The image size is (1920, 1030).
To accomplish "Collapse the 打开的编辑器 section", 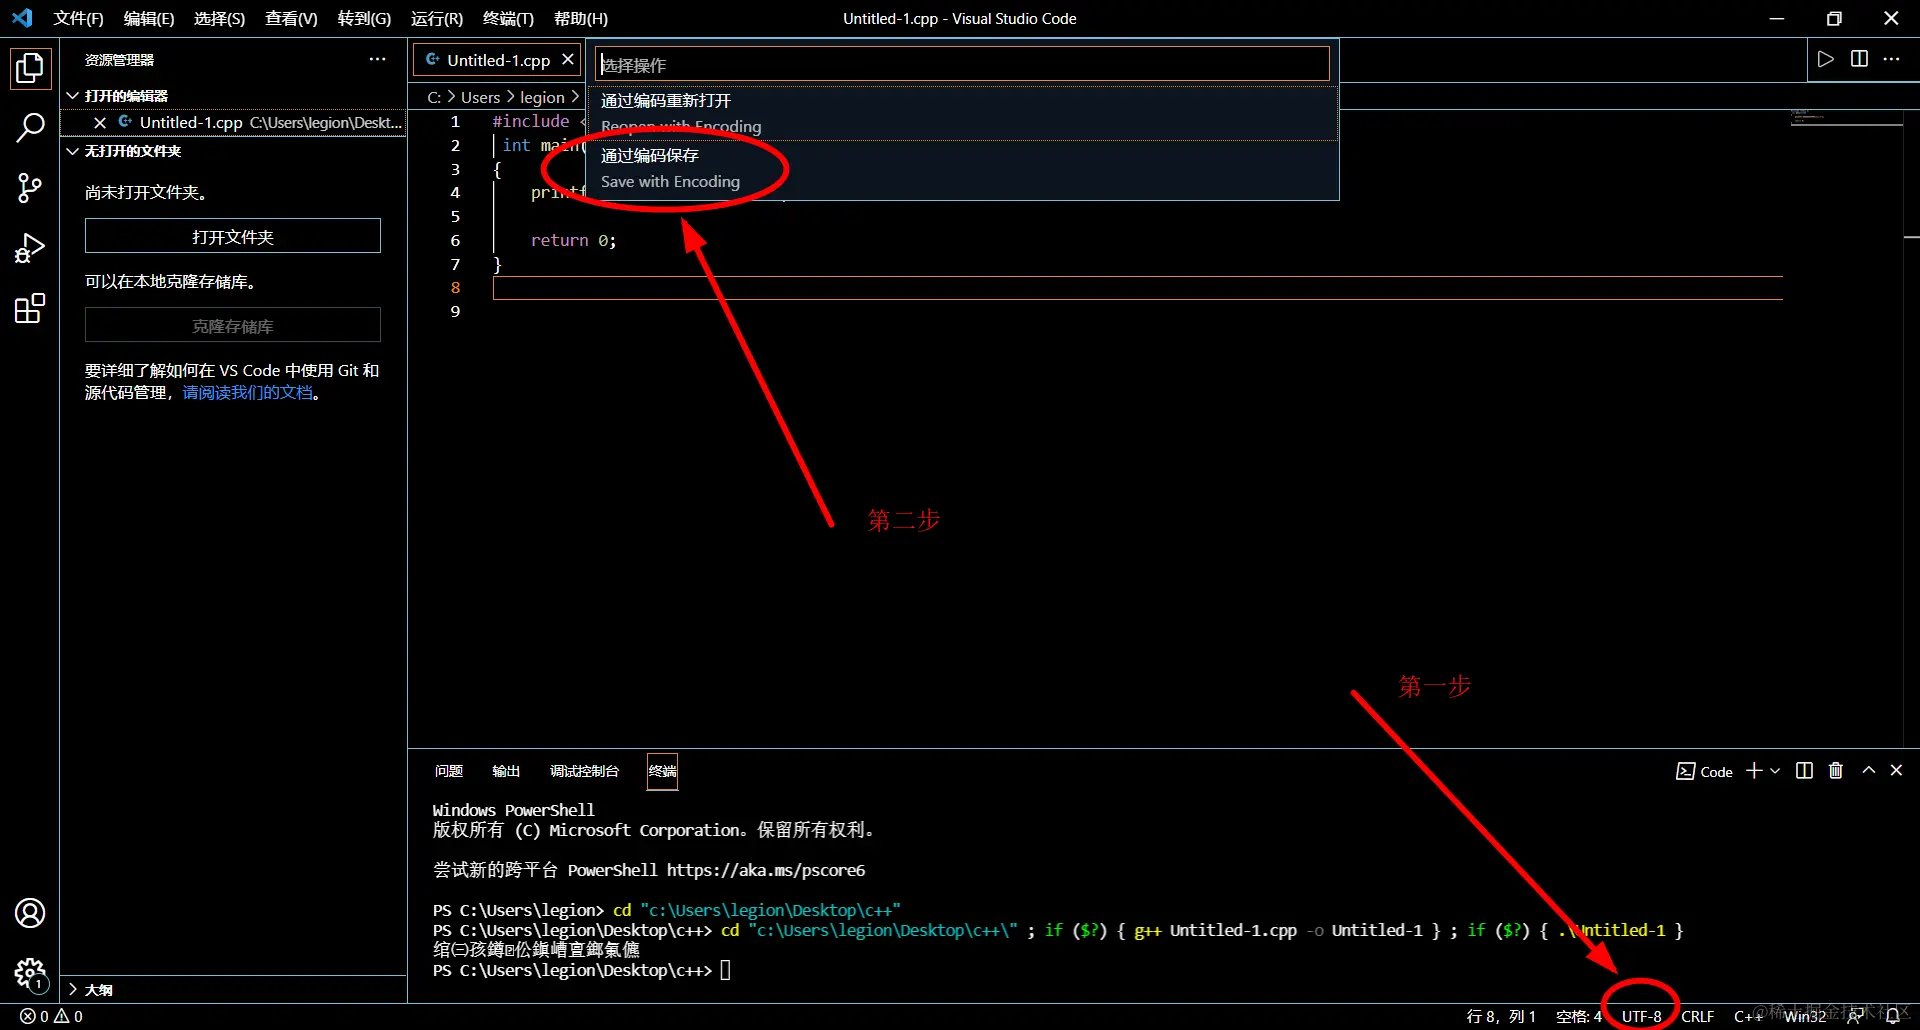I will [235, 96].
